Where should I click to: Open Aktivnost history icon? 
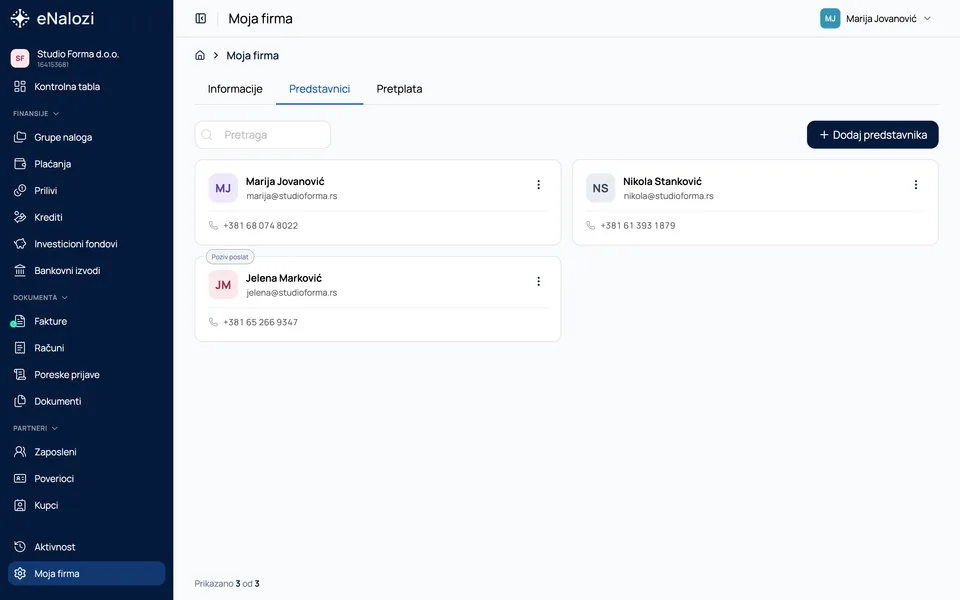point(20,547)
